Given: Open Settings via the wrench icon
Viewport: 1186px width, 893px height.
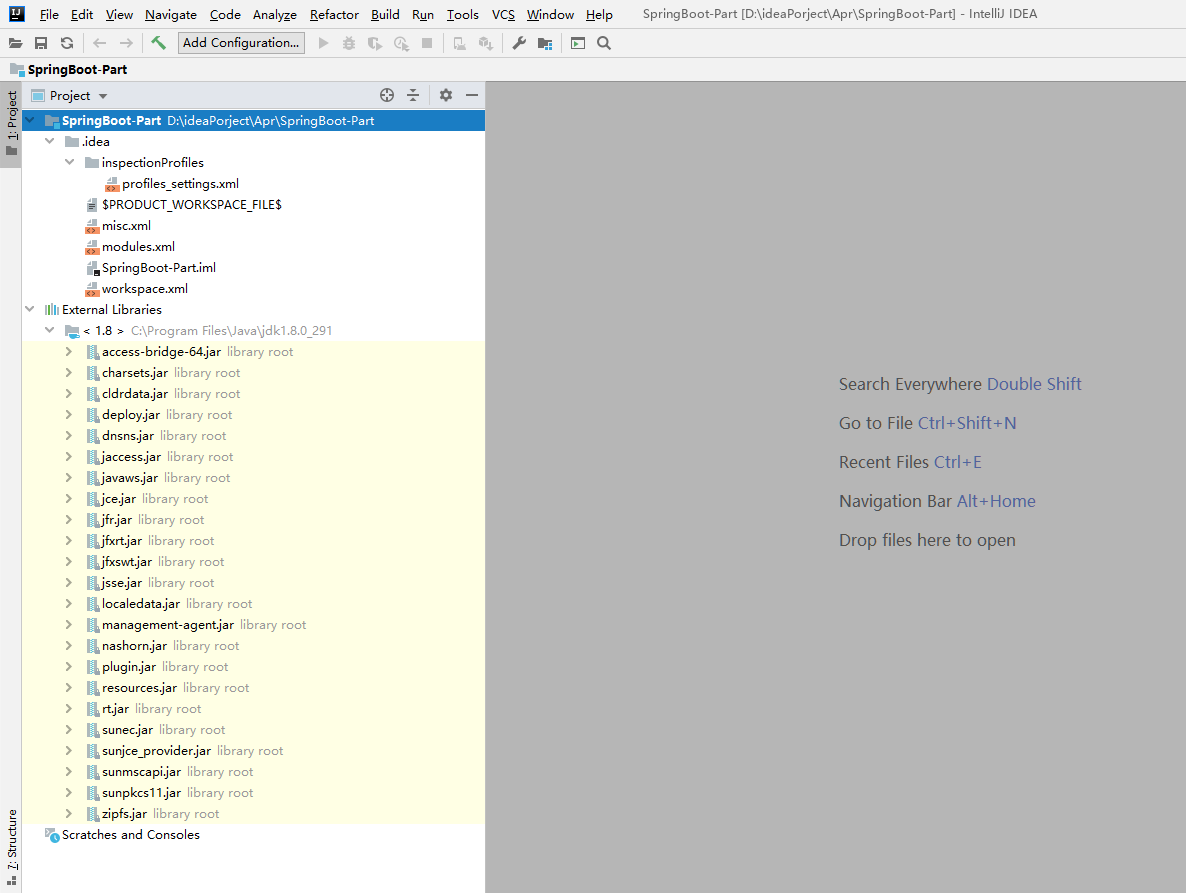Looking at the screenshot, I should pyautogui.click(x=519, y=43).
